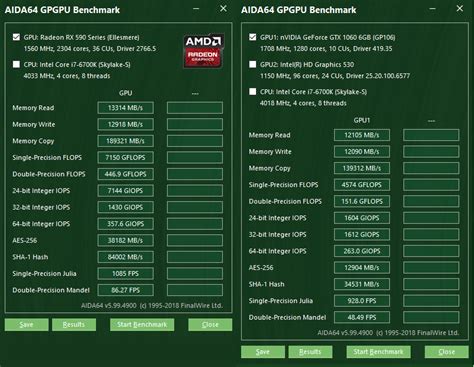The width and height of the screenshot is (474, 367).
Task: Click the 4033 MHz CPU details line
Action: (67, 76)
